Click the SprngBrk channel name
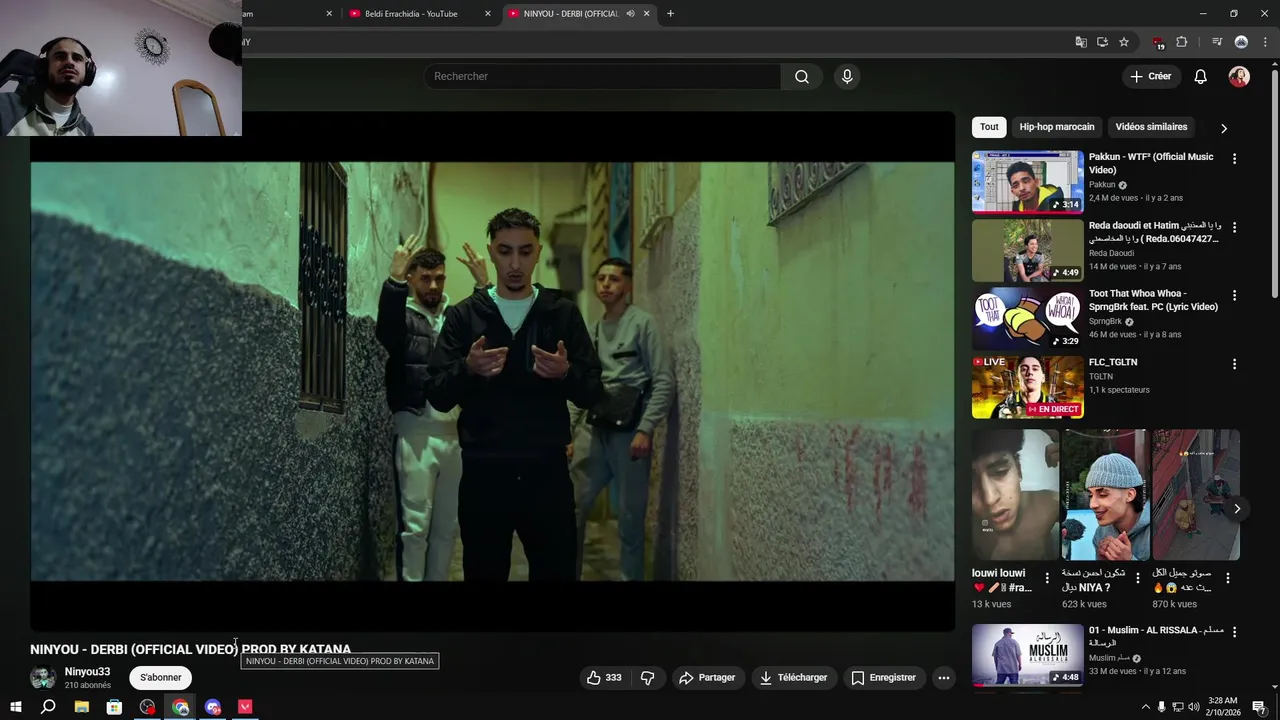Viewport: 1280px width, 720px height. coord(1105,321)
